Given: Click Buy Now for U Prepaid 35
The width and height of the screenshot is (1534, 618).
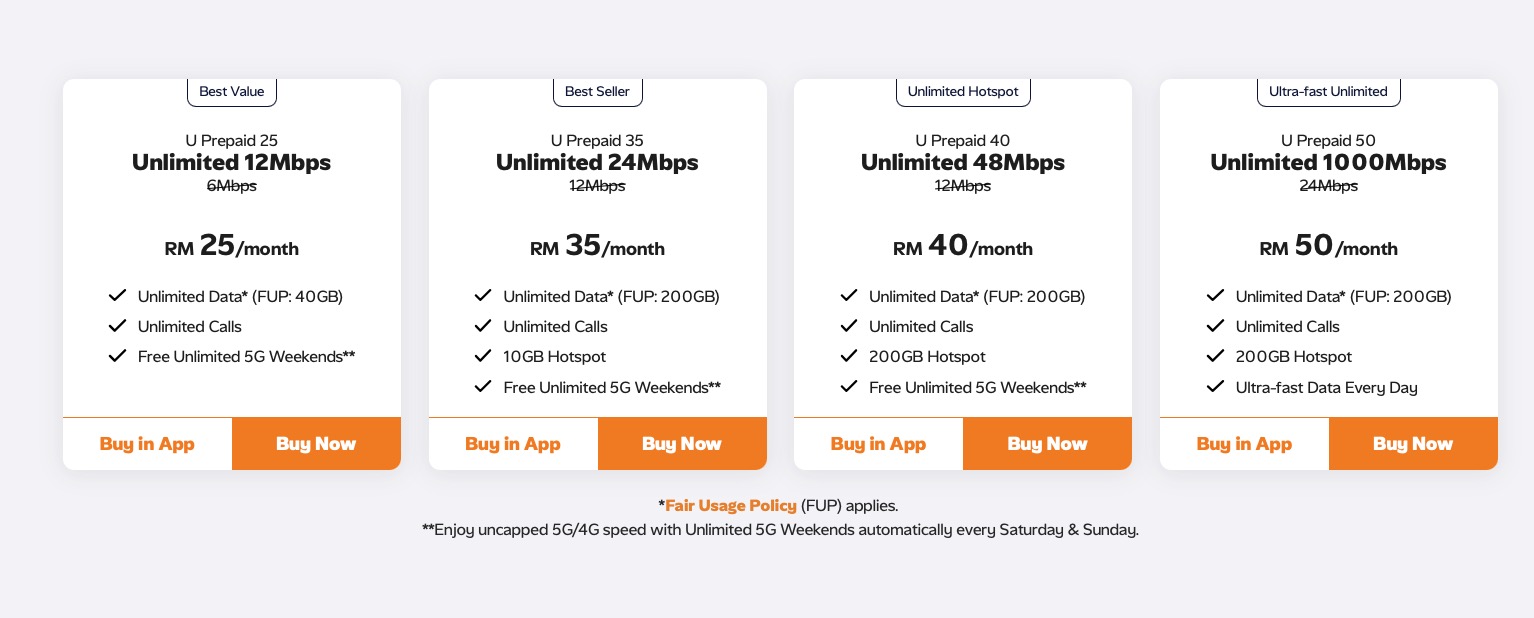Looking at the screenshot, I should [x=682, y=444].
